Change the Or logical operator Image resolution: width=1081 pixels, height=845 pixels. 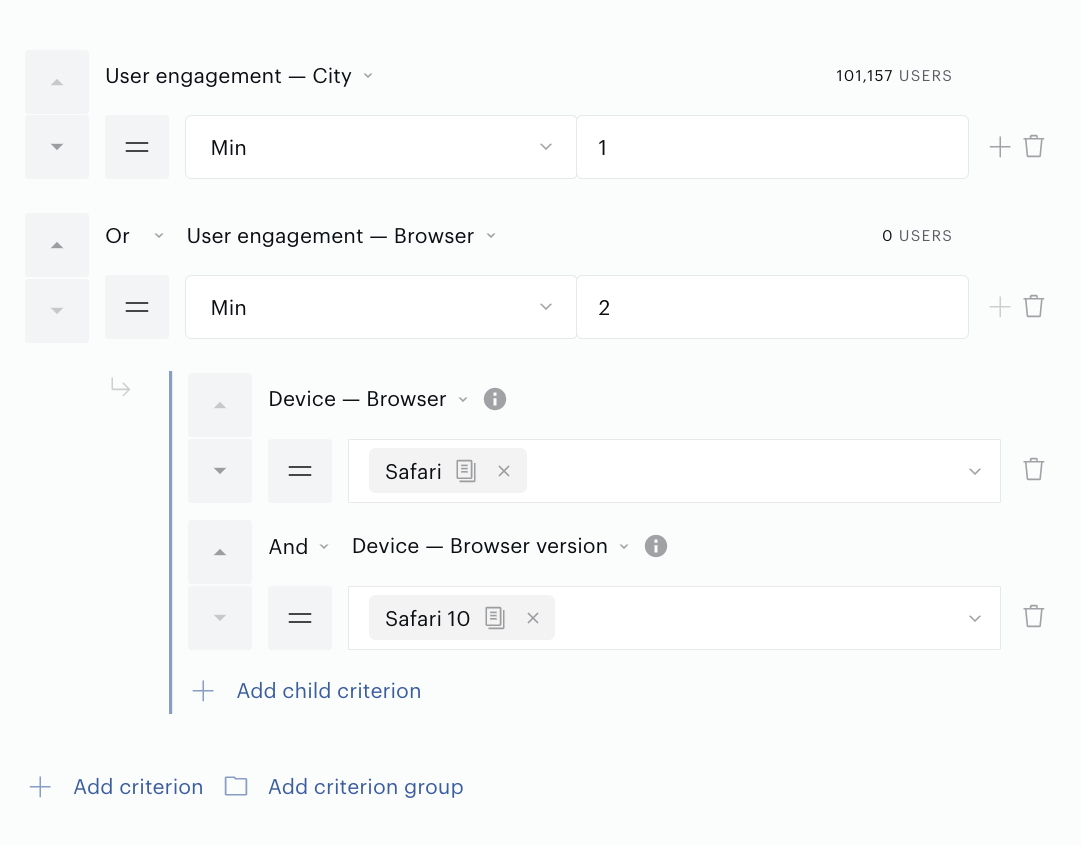click(134, 236)
